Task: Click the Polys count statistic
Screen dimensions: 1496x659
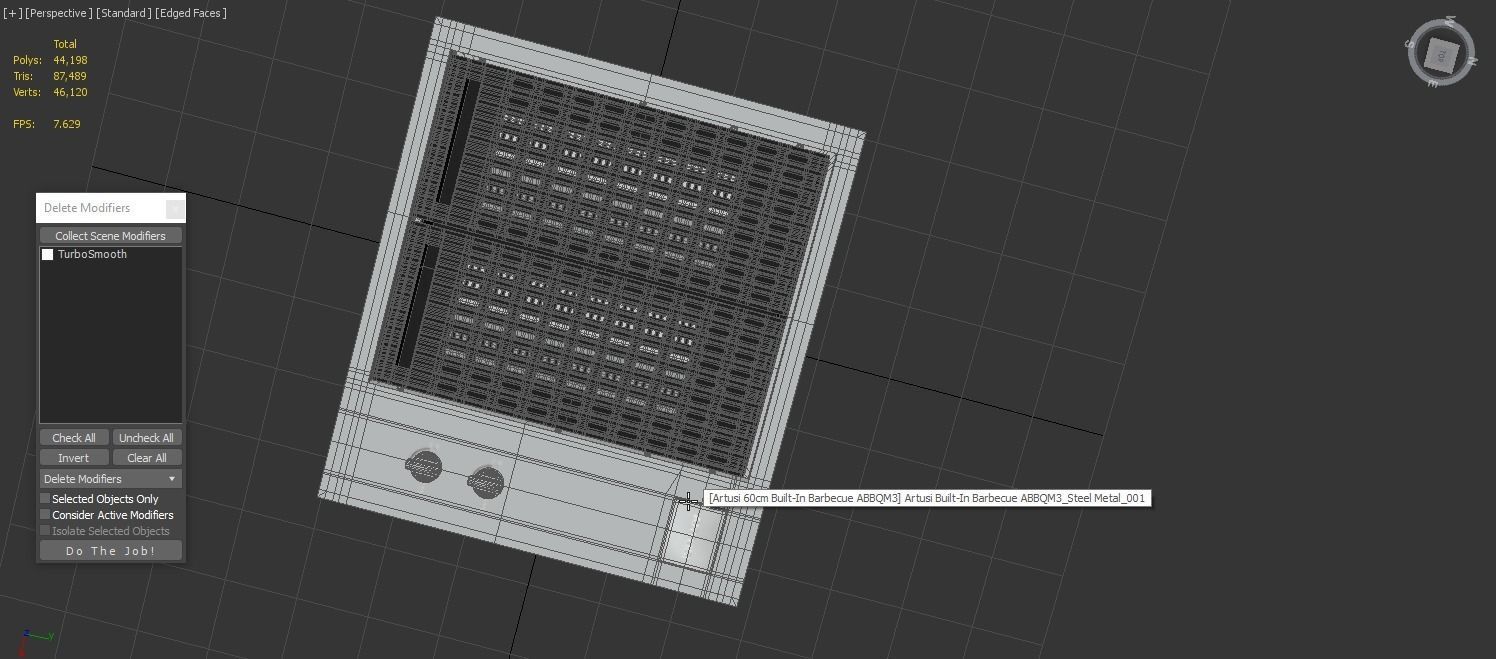Action: pyautogui.click(x=50, y=60)
